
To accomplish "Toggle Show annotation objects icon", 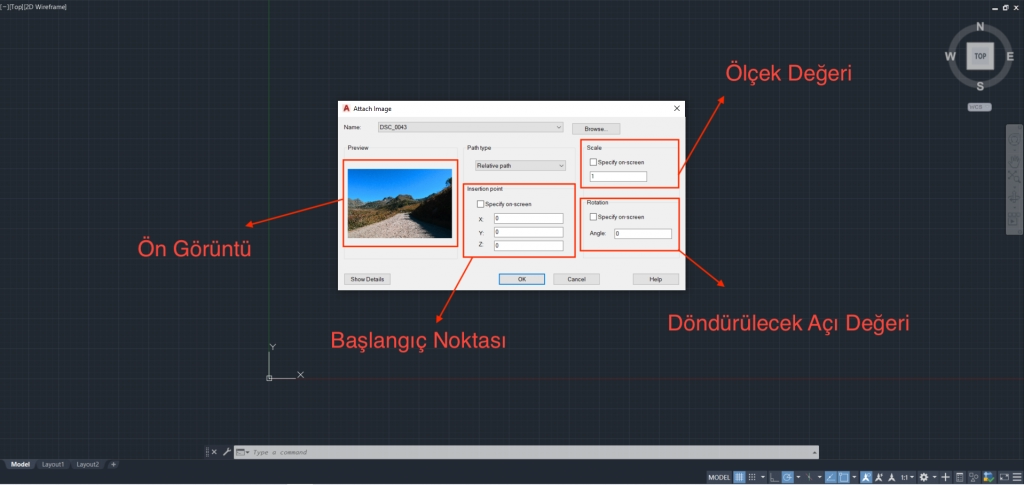I will pyautogui.click(x=867, y=477).
